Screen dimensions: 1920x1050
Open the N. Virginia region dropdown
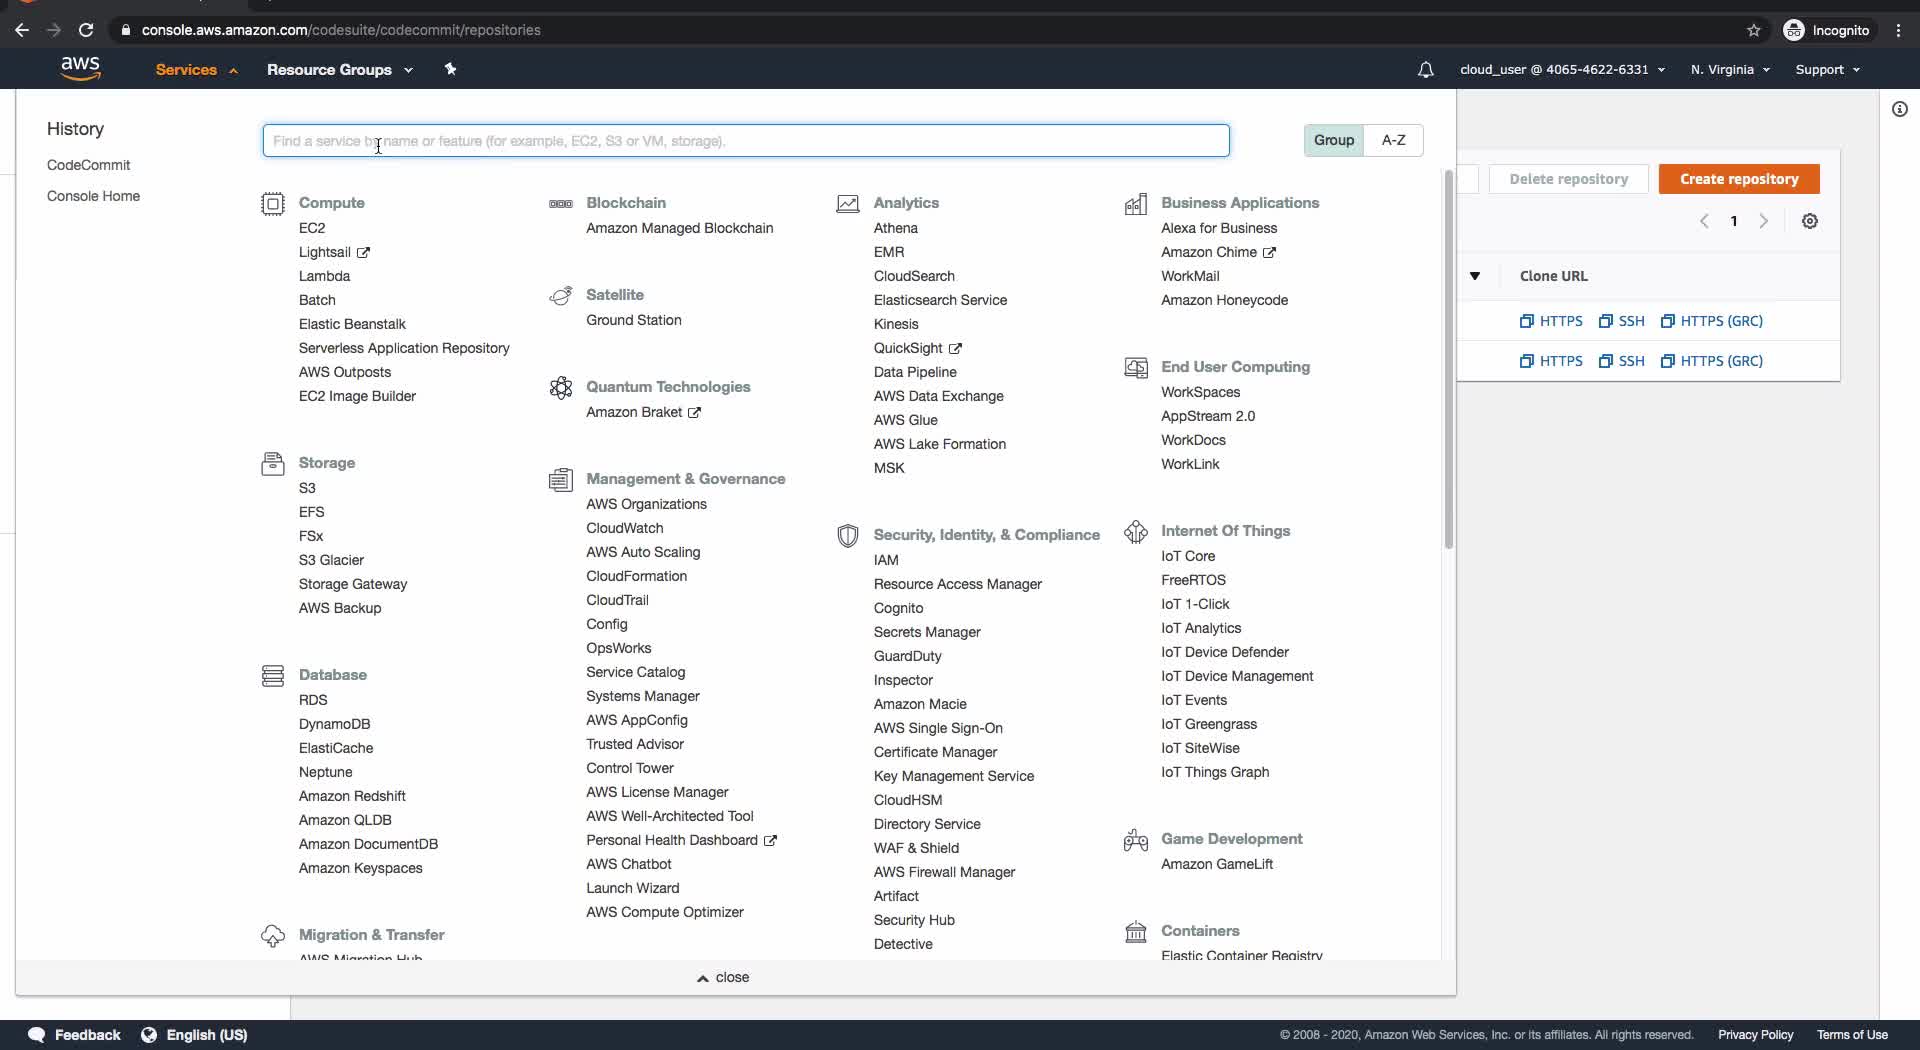pos(1730,70)
